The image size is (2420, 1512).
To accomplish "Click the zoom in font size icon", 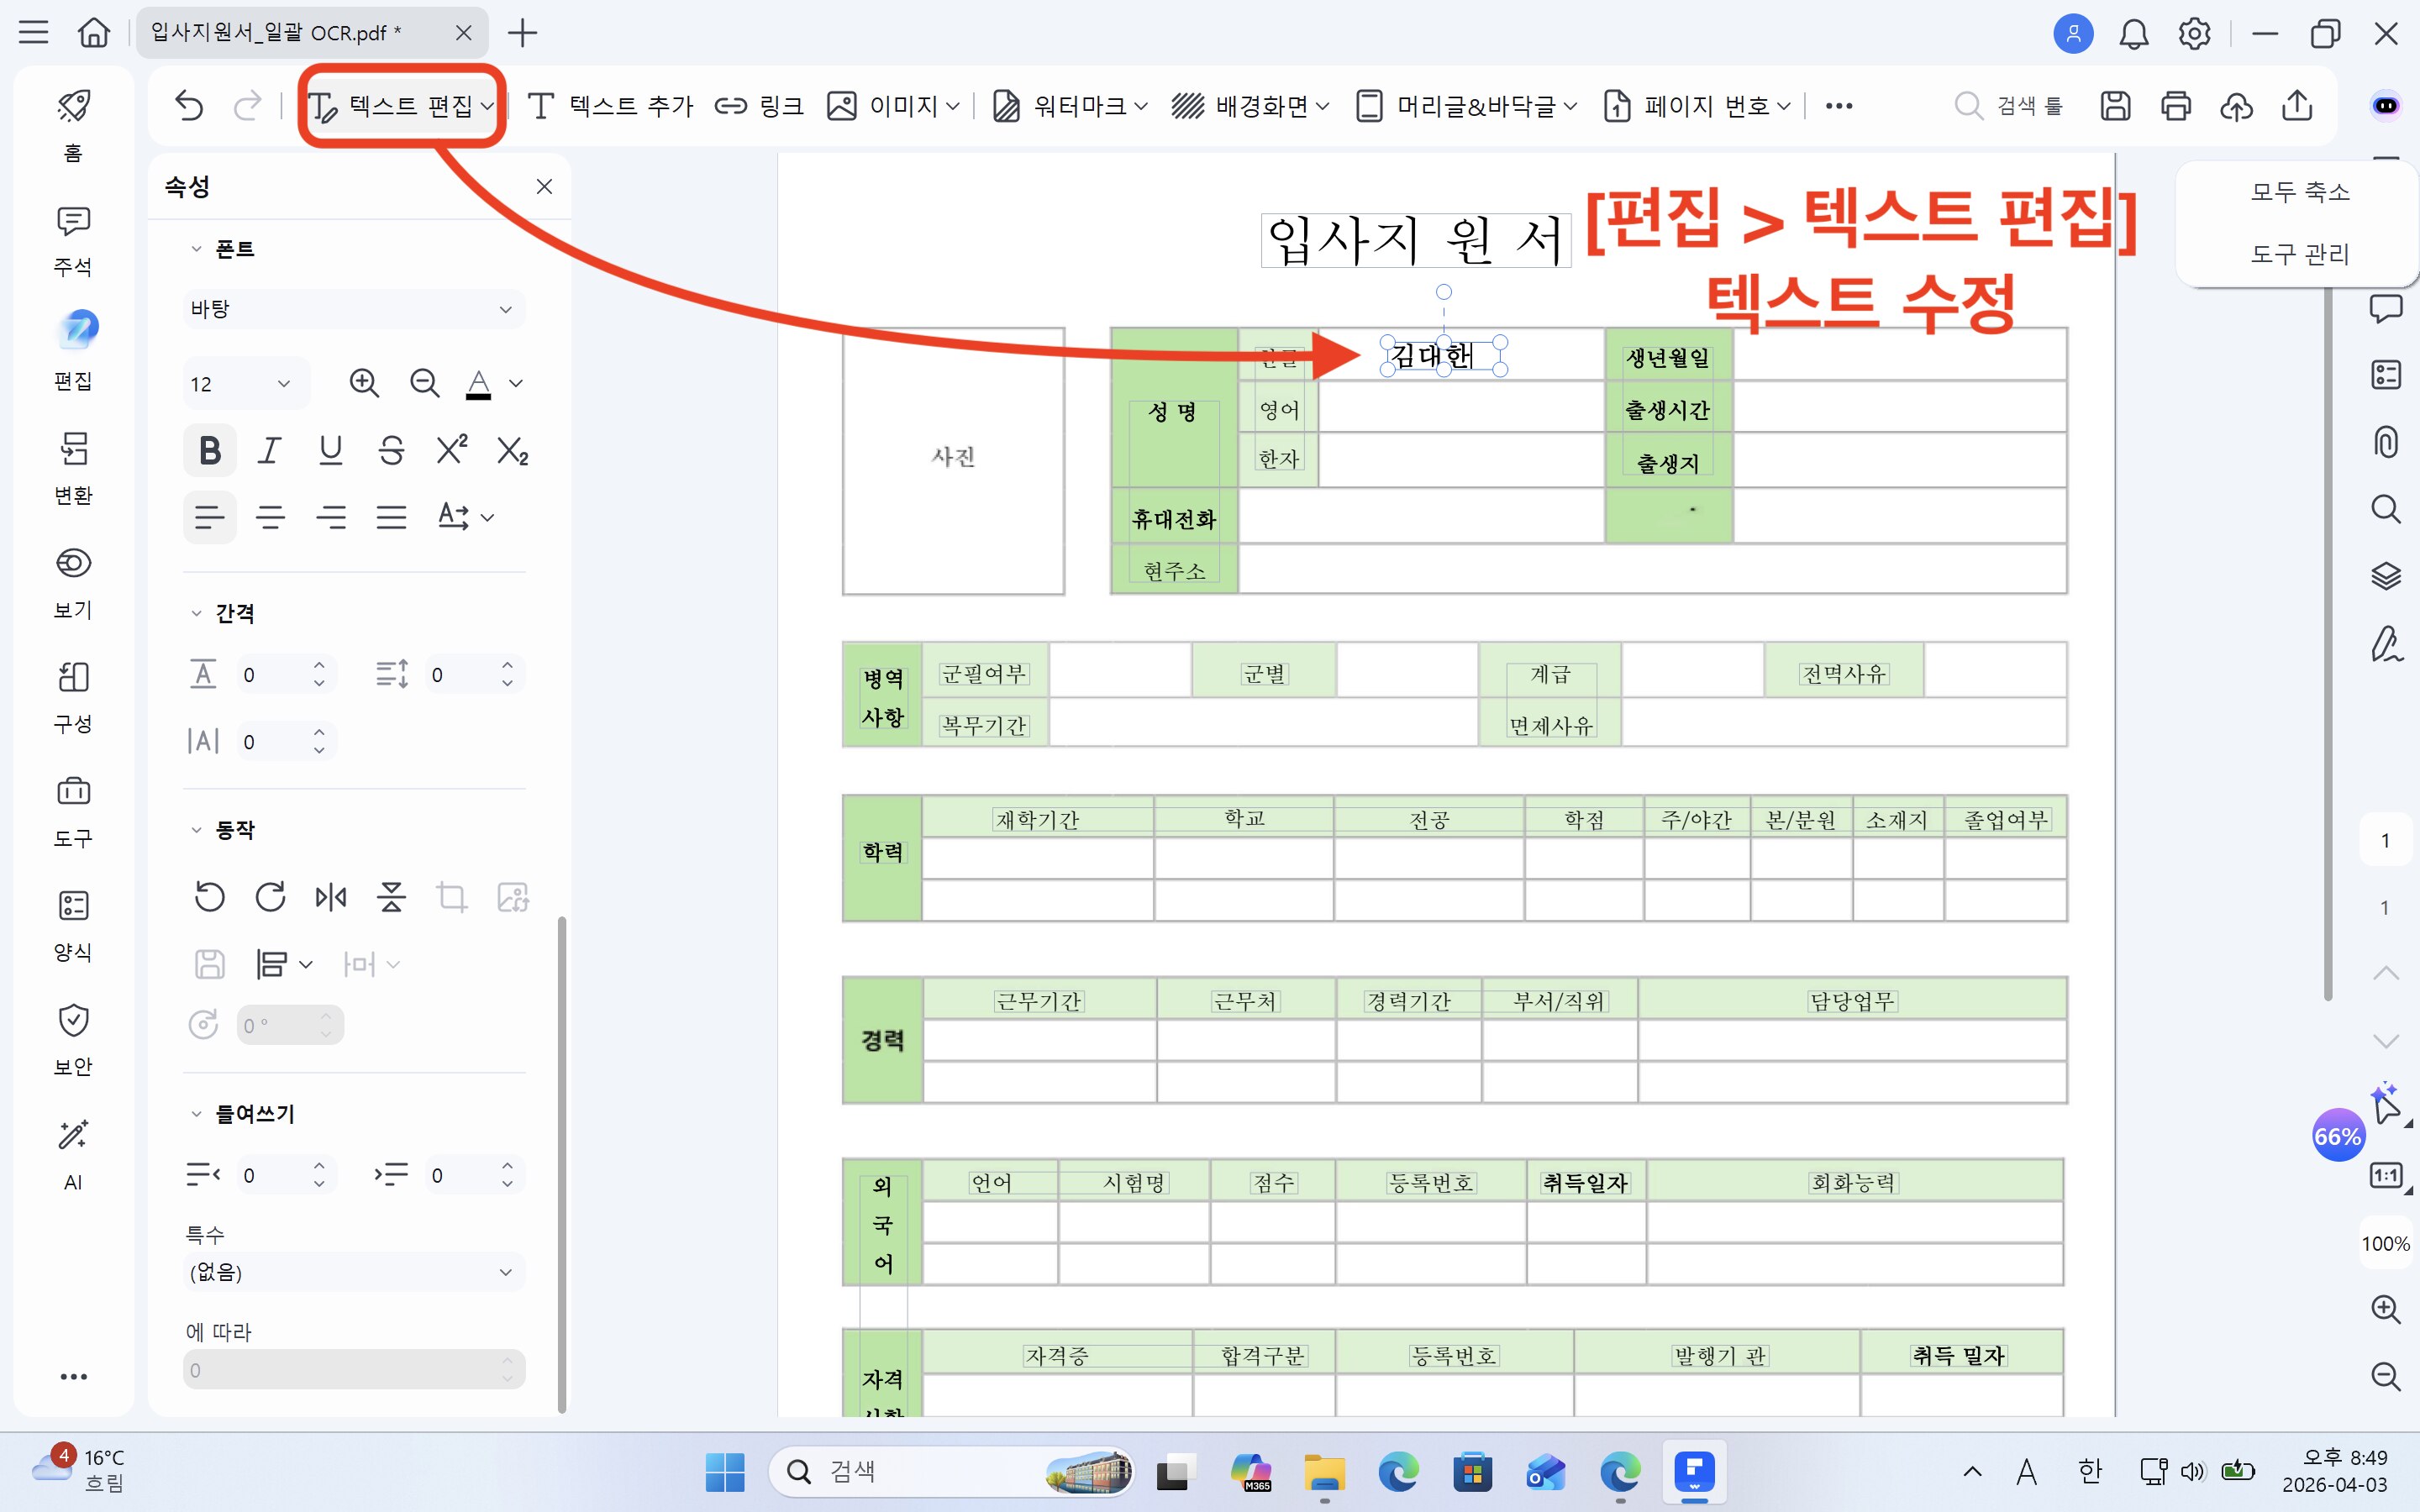I will pyautogui.click(x=364, y=383).
